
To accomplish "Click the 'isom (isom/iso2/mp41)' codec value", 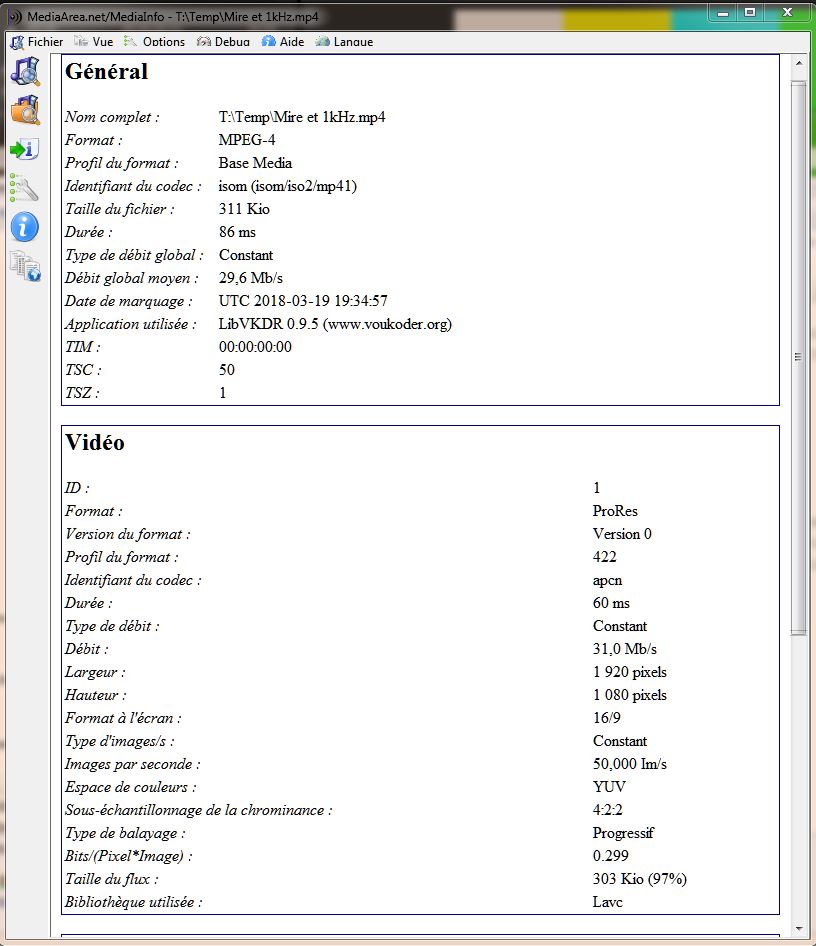I will [x=288, y=186].
